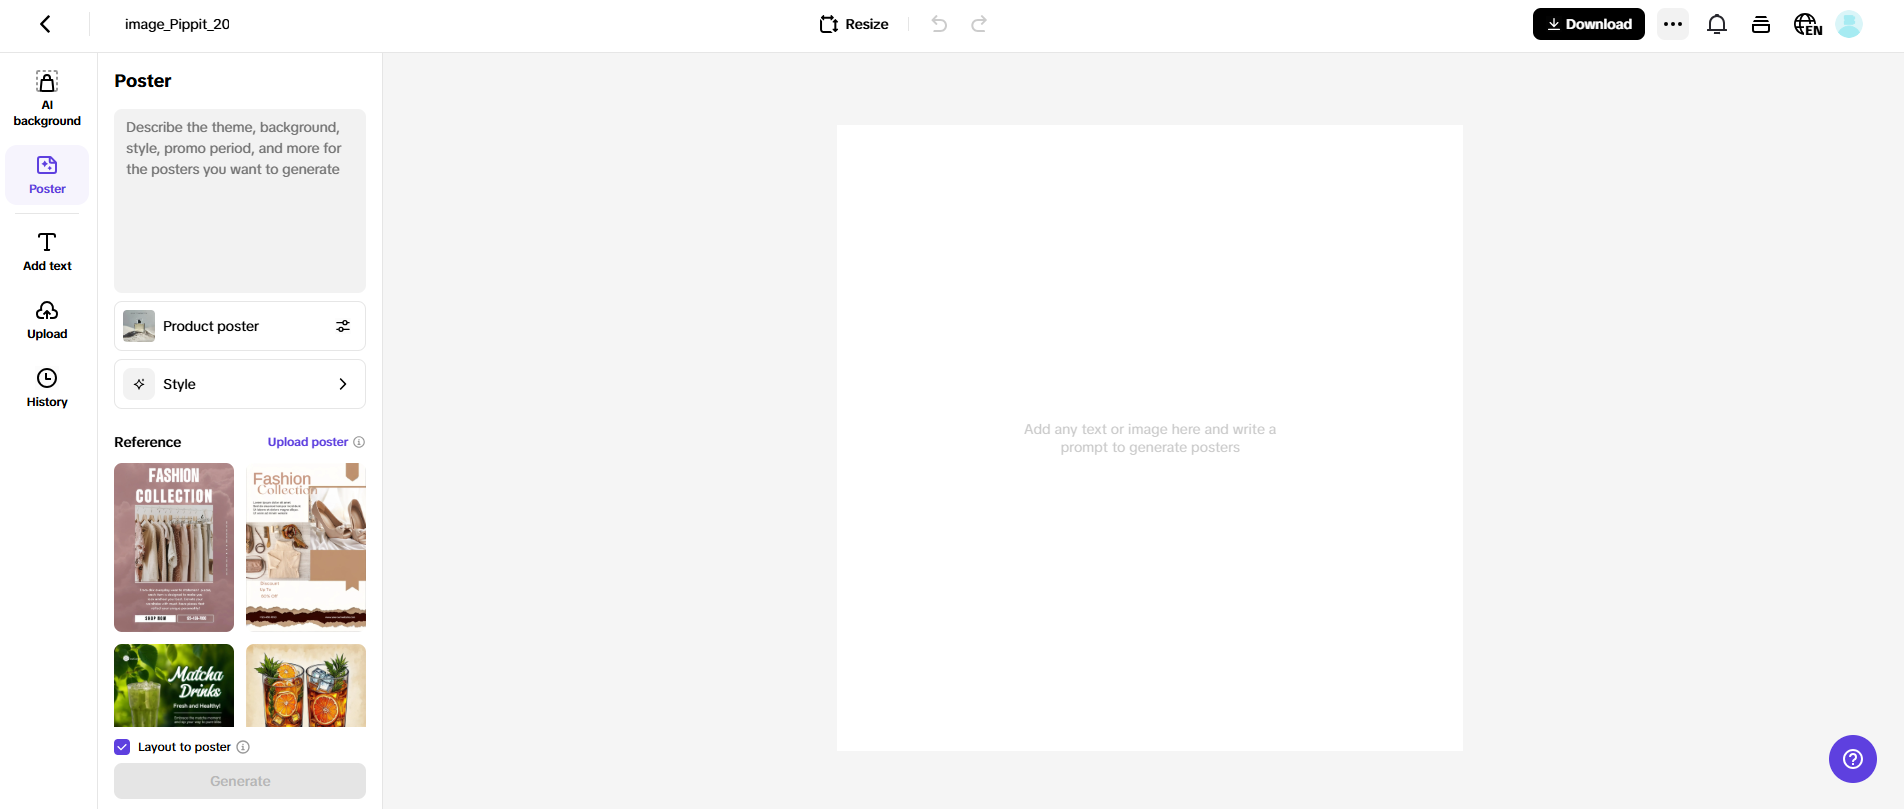Show info about Layout to poster
Screen dimensions: 1904x809
(243, 747)
